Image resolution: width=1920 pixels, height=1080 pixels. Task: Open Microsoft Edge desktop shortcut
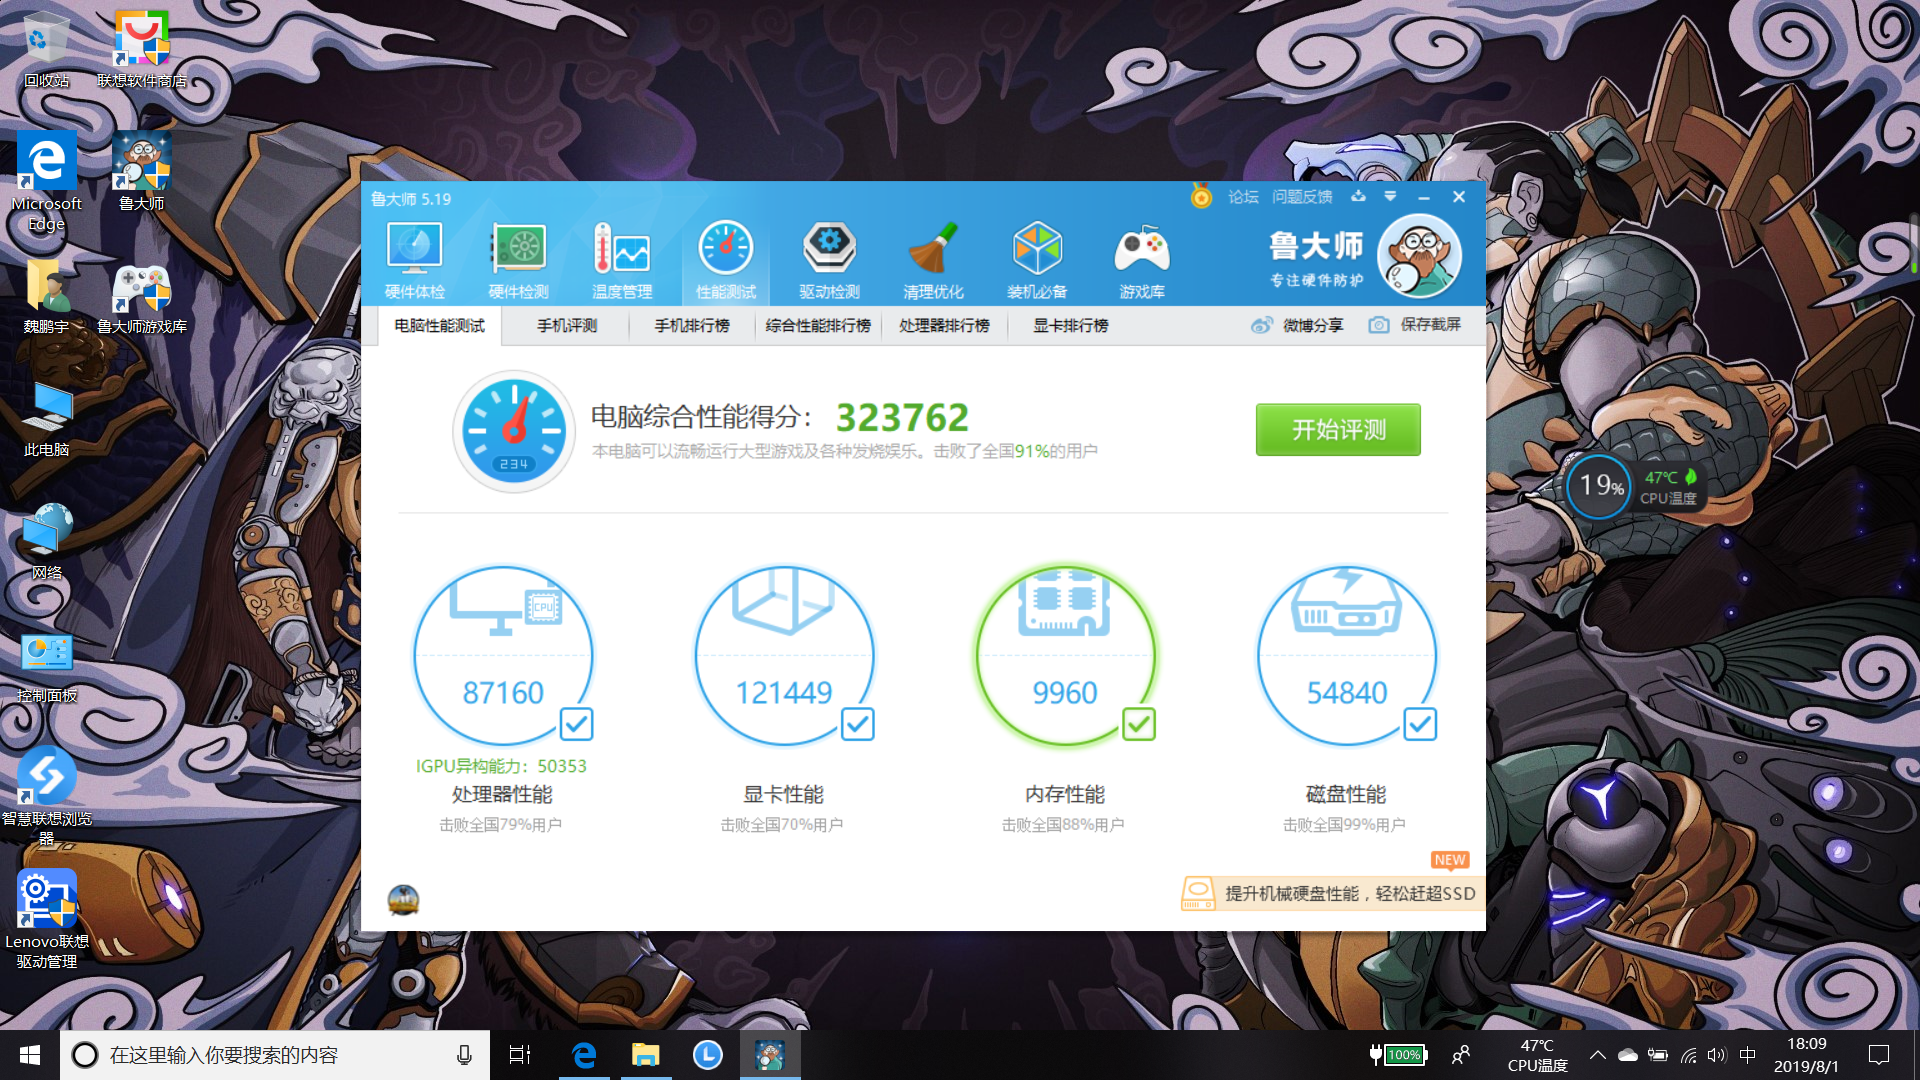click(46, 182)
